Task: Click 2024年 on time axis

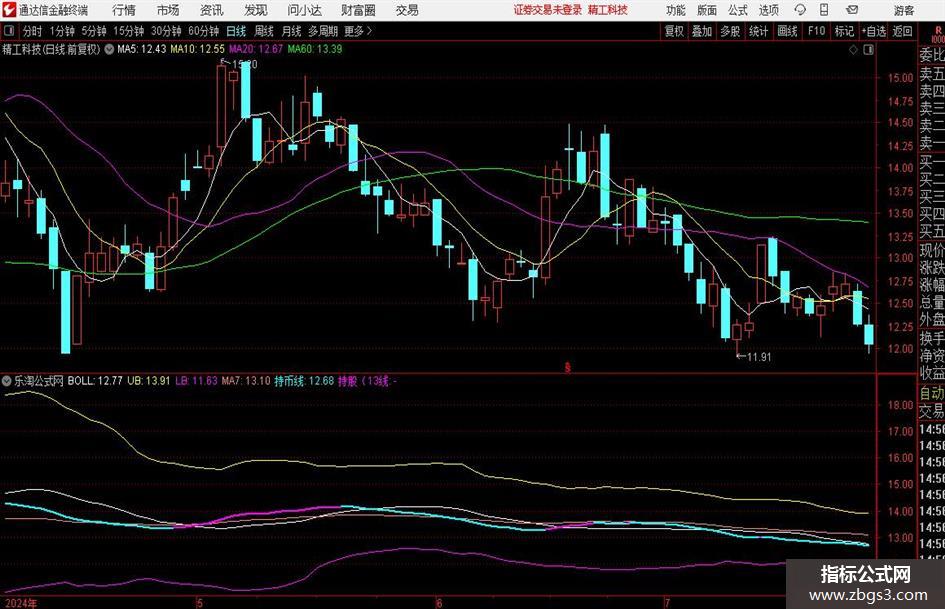Action: click(20, 603)
